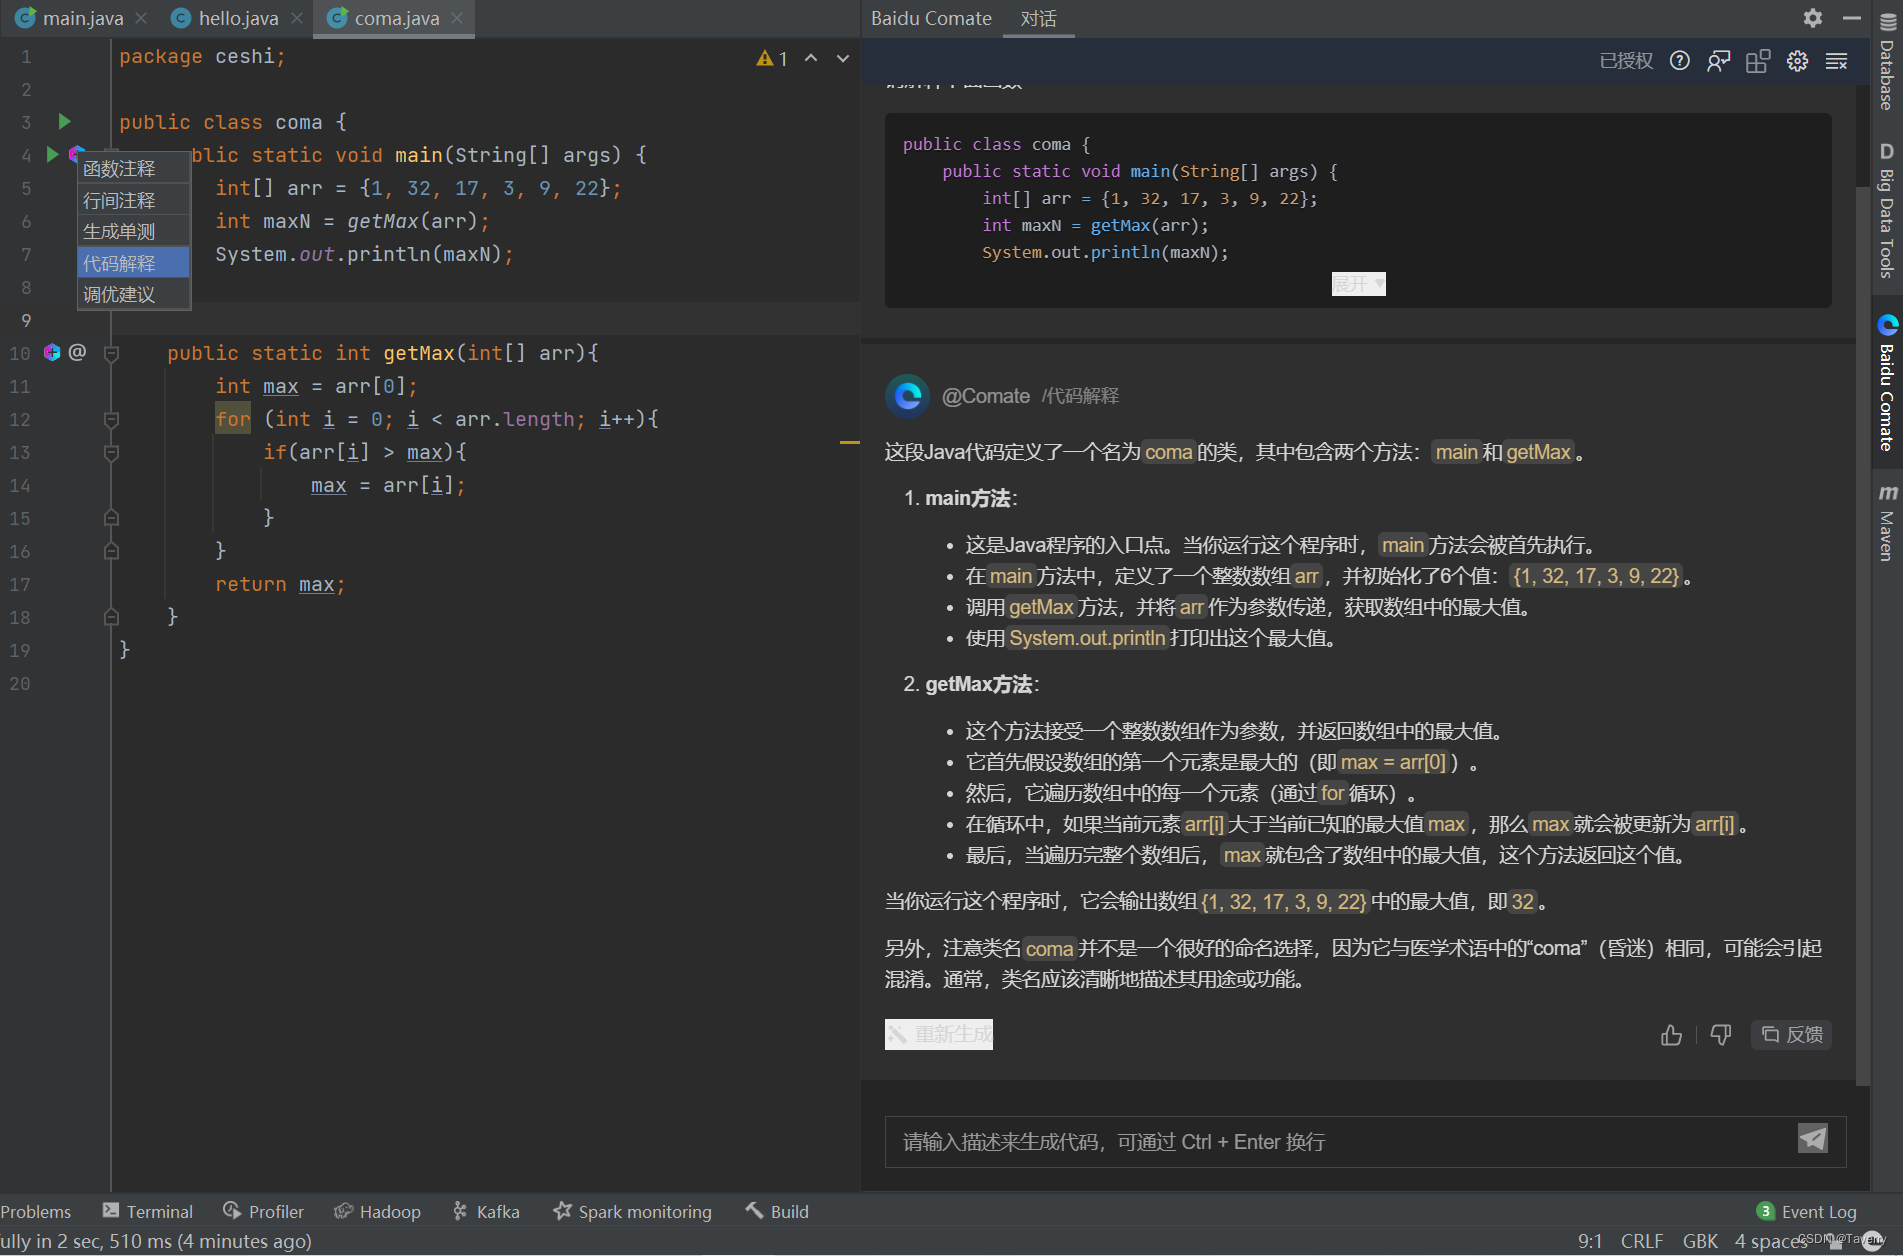
Task: Click the yellow warning stripe mark in editor
Action: [850, 441]
